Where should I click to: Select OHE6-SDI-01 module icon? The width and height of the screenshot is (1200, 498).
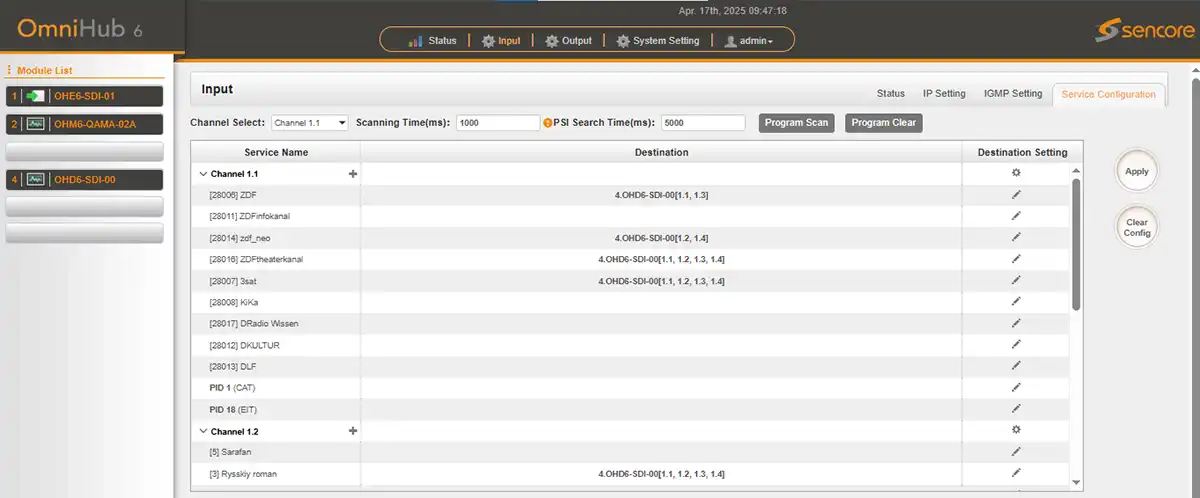(36, 96)
